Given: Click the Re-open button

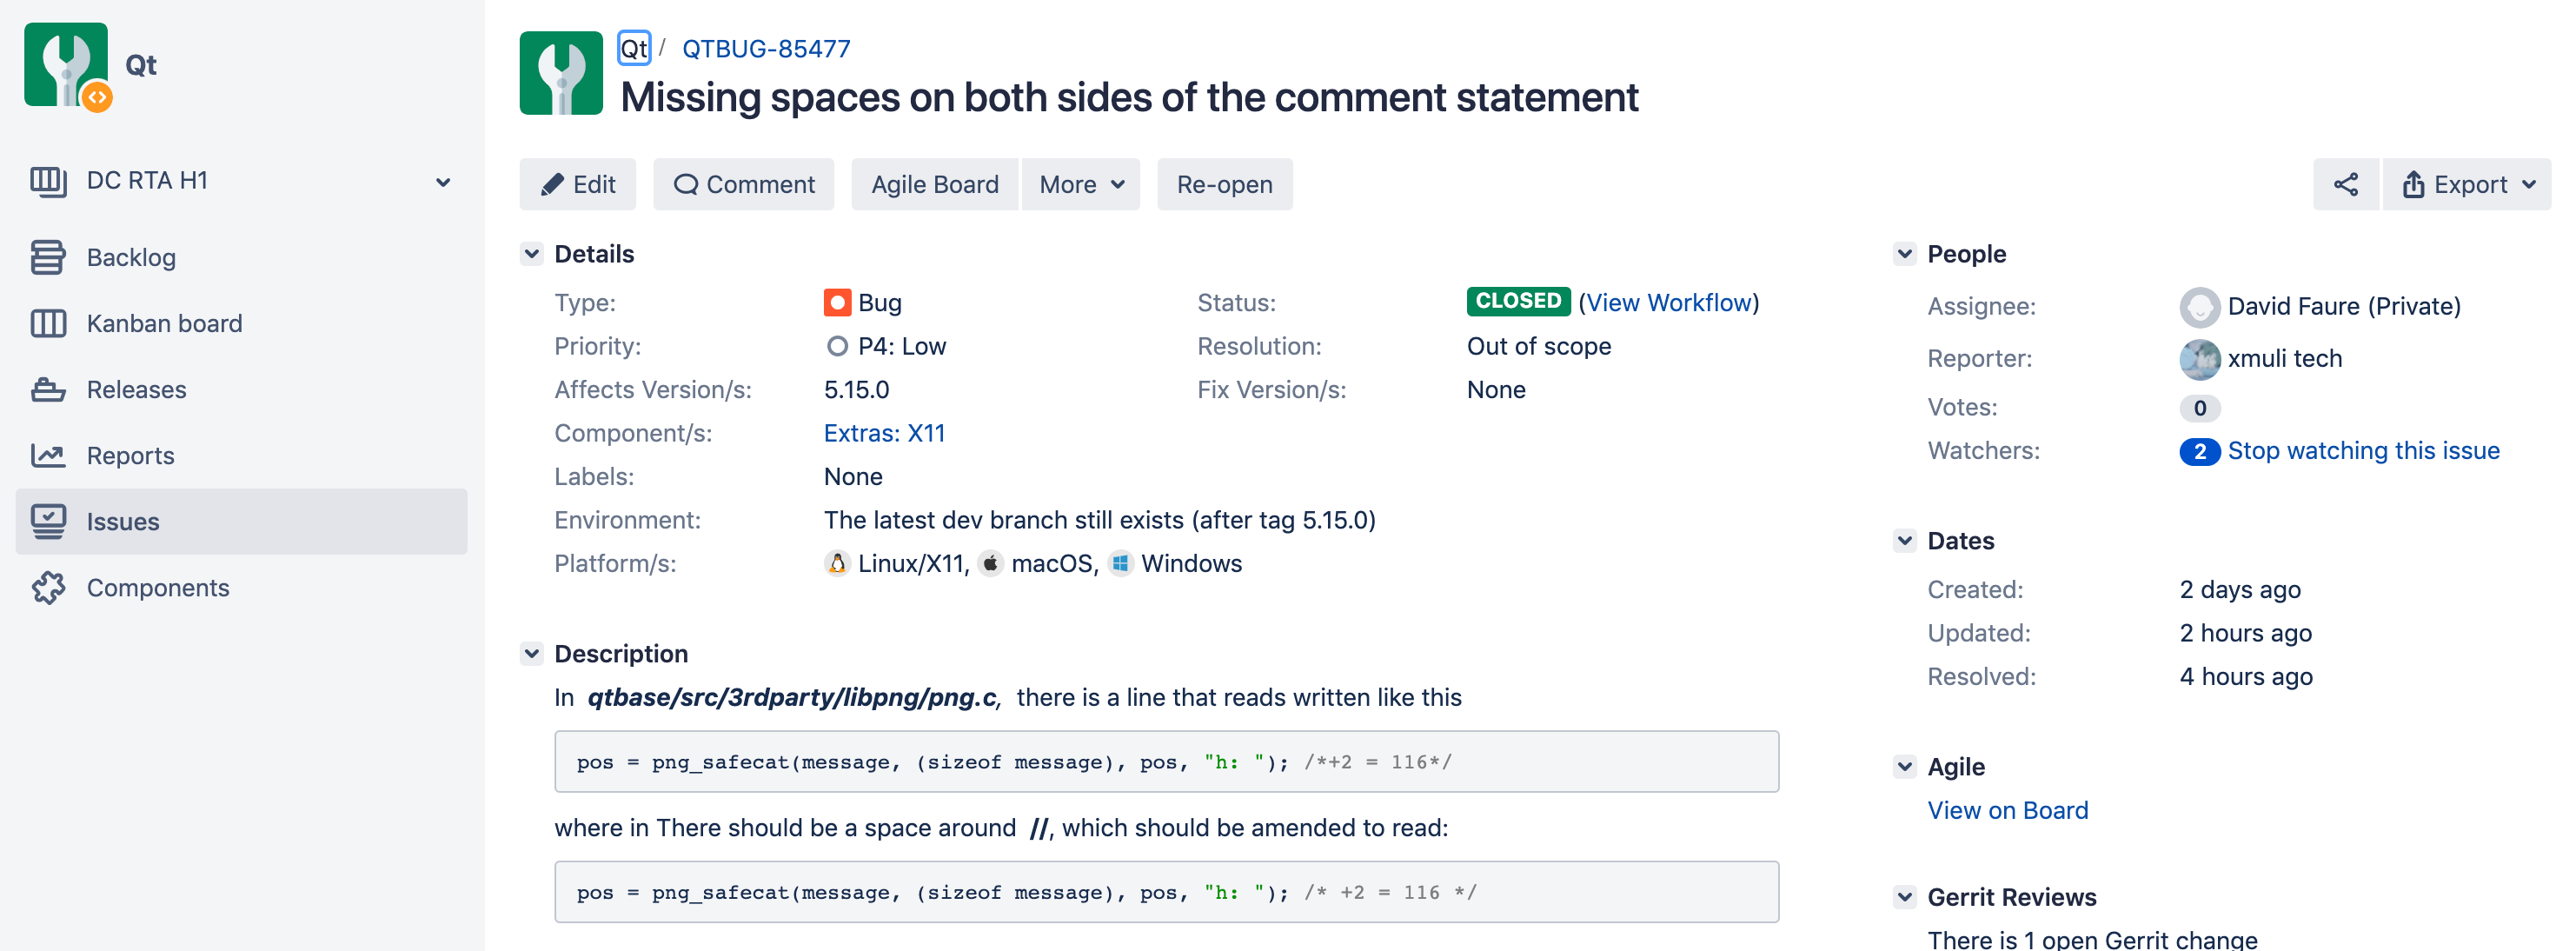Looking at the screenshot, I should 1224,185.
